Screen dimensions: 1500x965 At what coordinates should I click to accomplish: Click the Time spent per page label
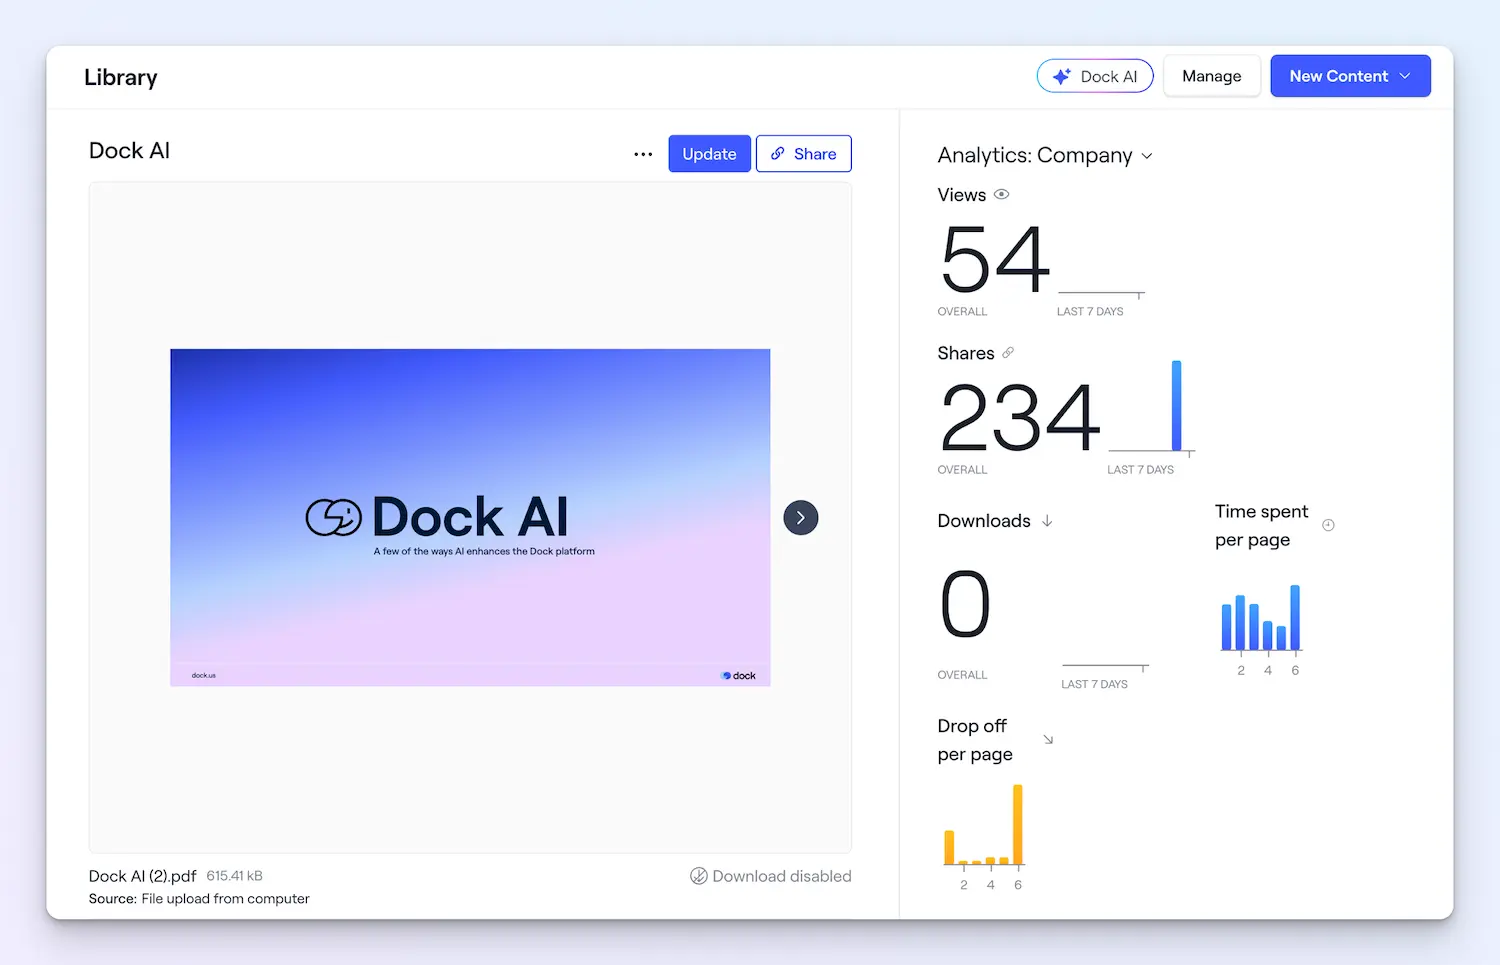click(1261, 525)
